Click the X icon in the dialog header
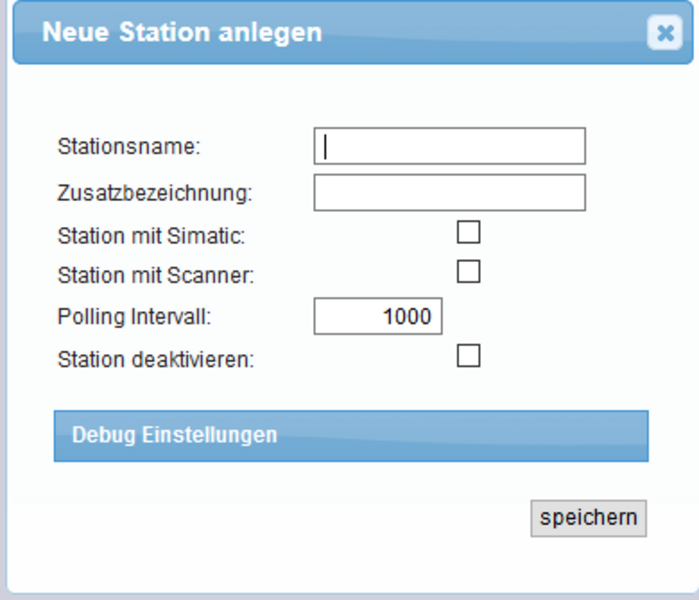 [664, 33]
